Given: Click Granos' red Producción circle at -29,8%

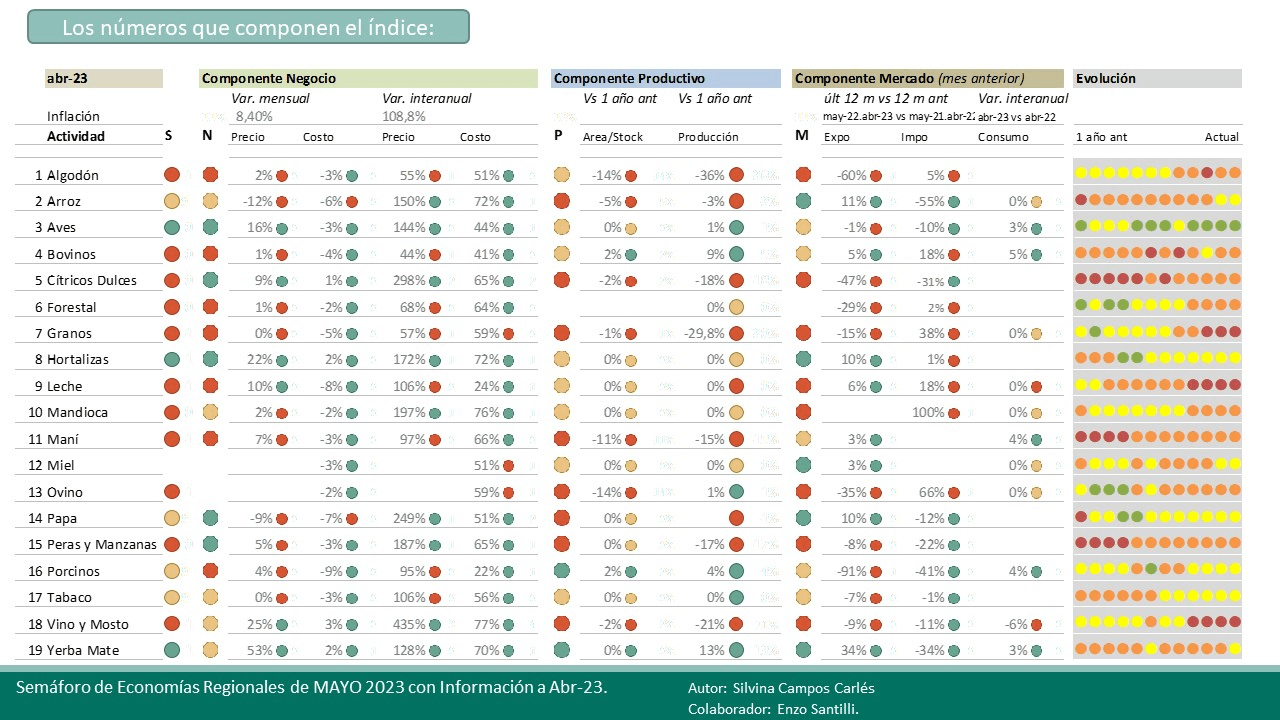Looking at the screenshot, I should coord(737,333).
